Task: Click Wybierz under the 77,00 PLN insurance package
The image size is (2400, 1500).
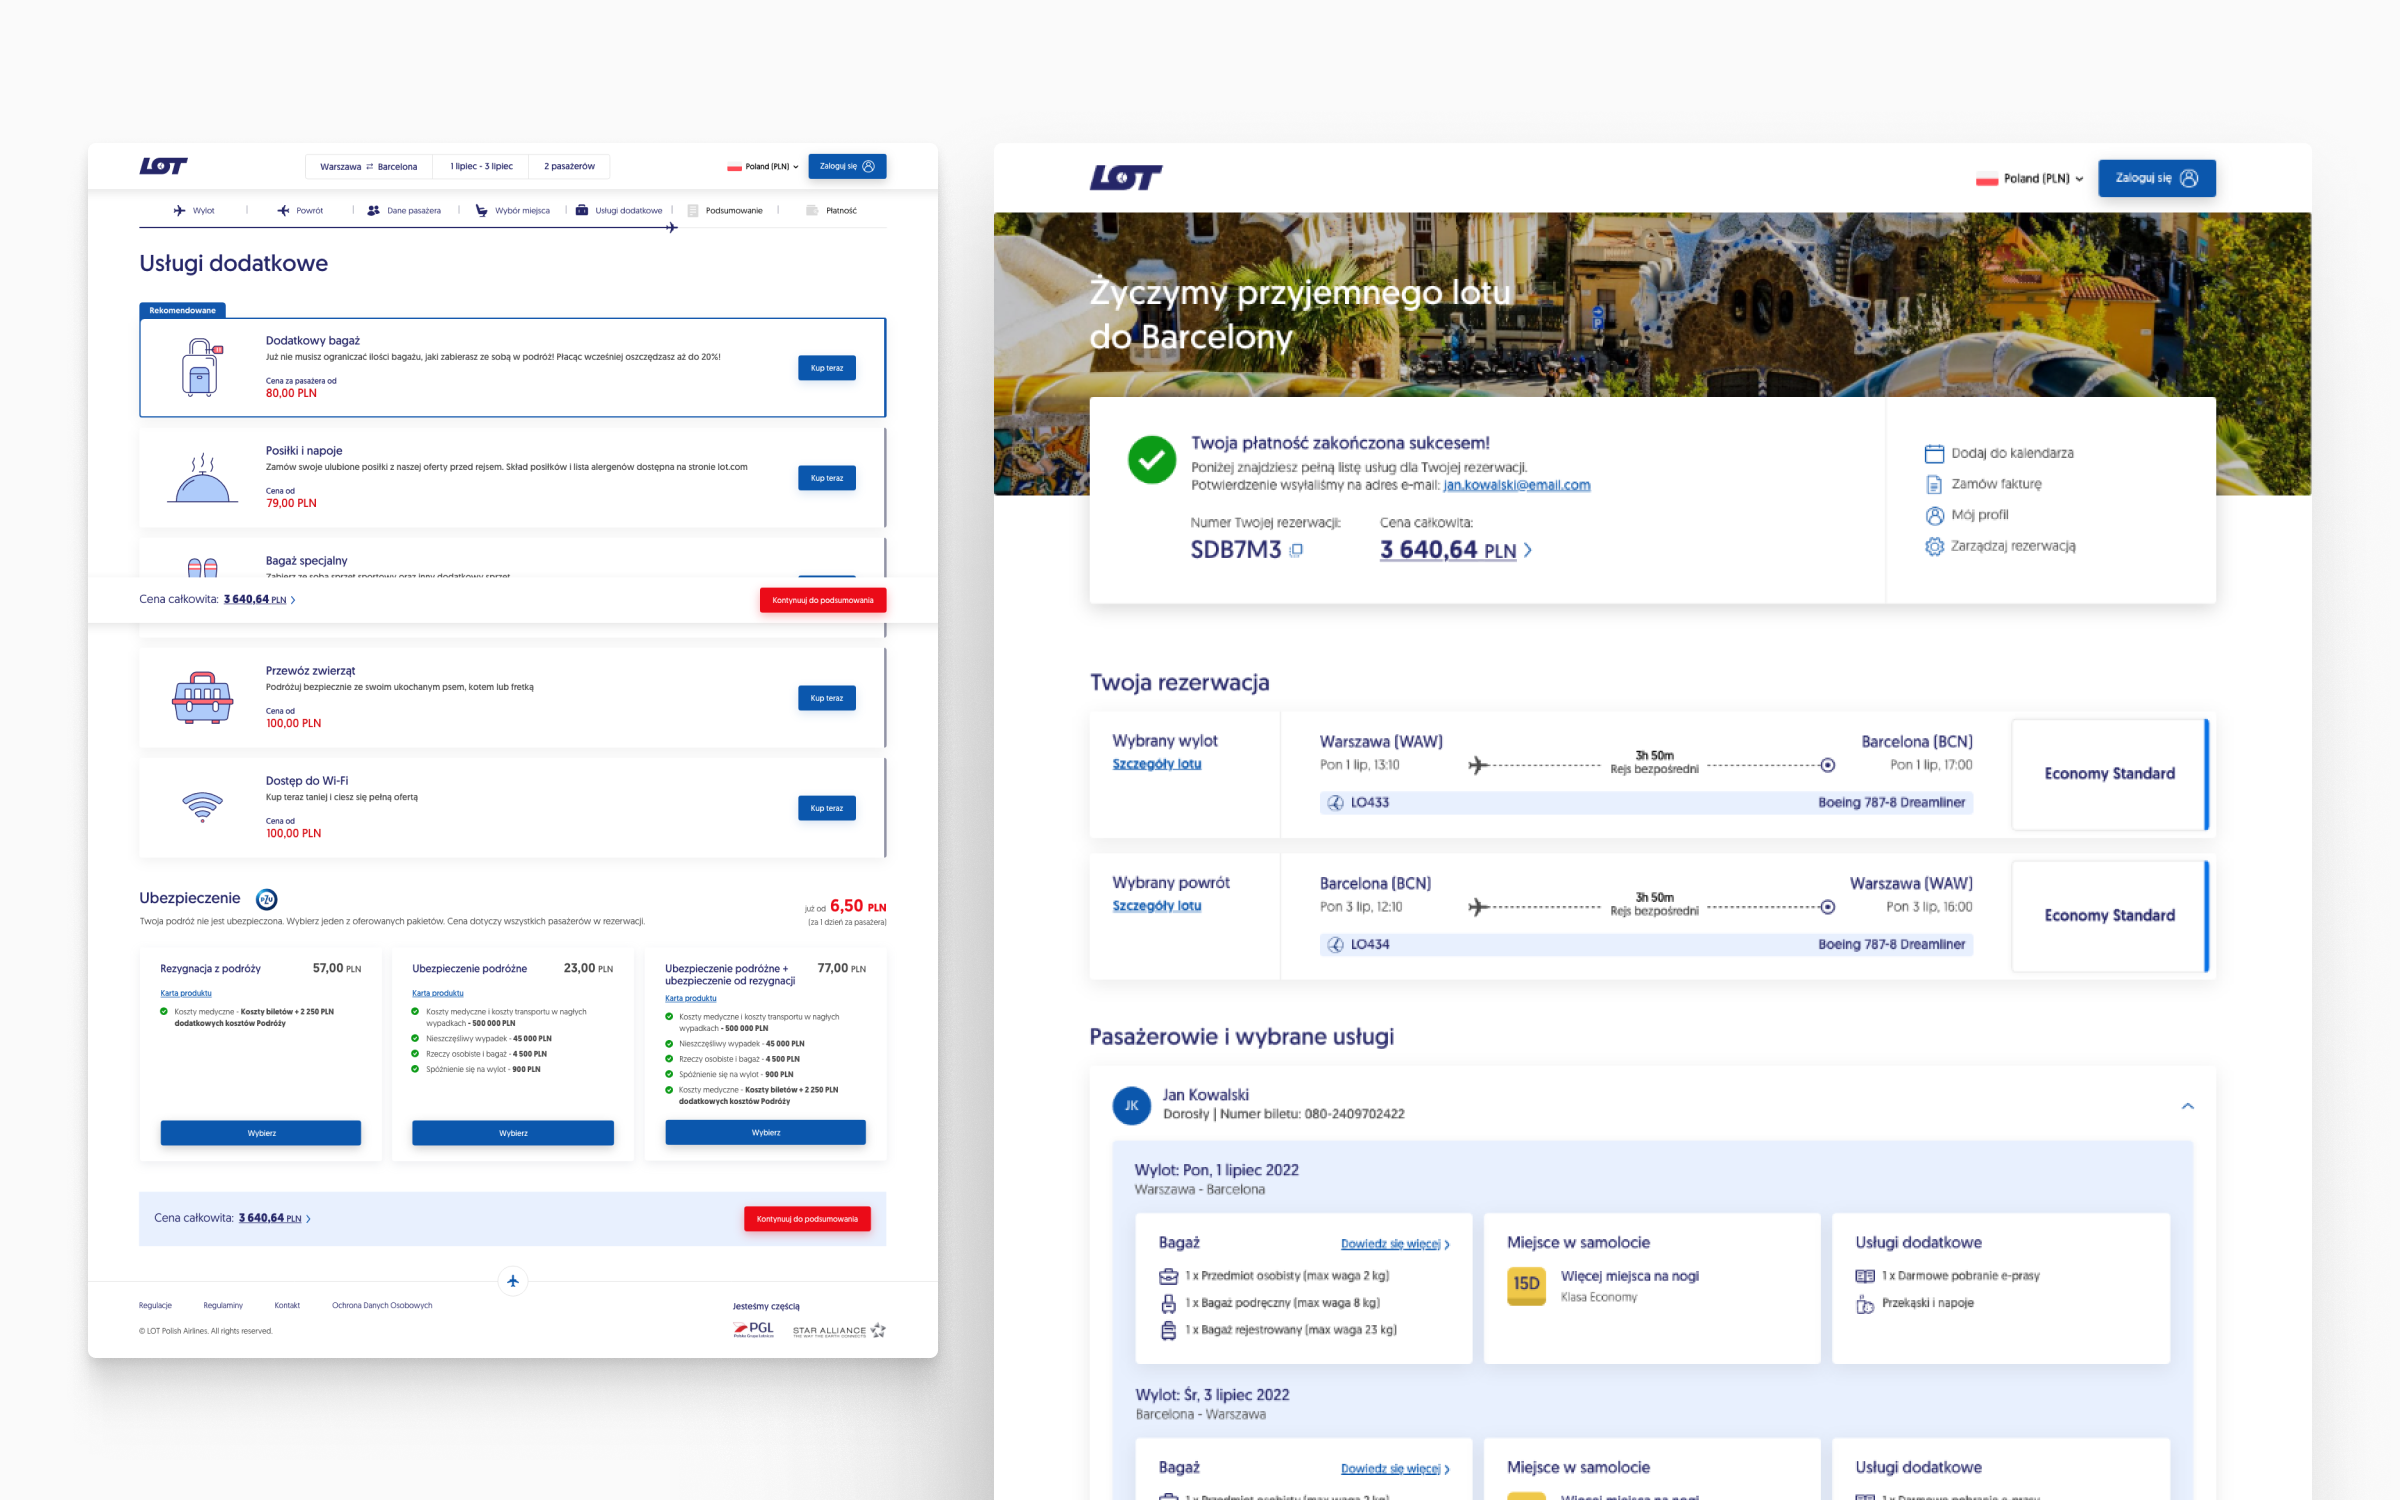Action: [x=766, y=1133]
